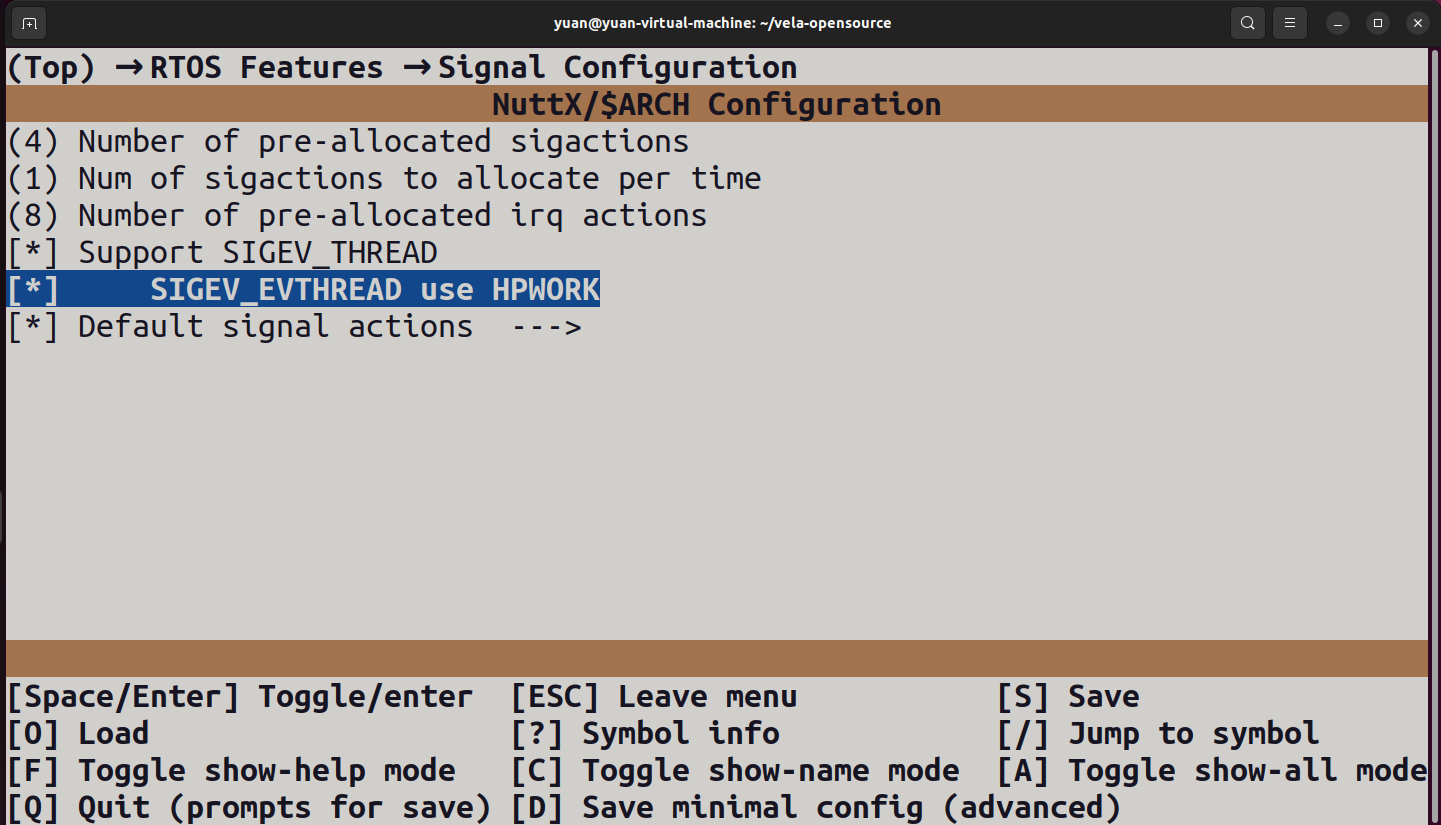Click the (1) allocate per time value
The height and width of the screenshot is (825, 1441).
click(33, 178)
